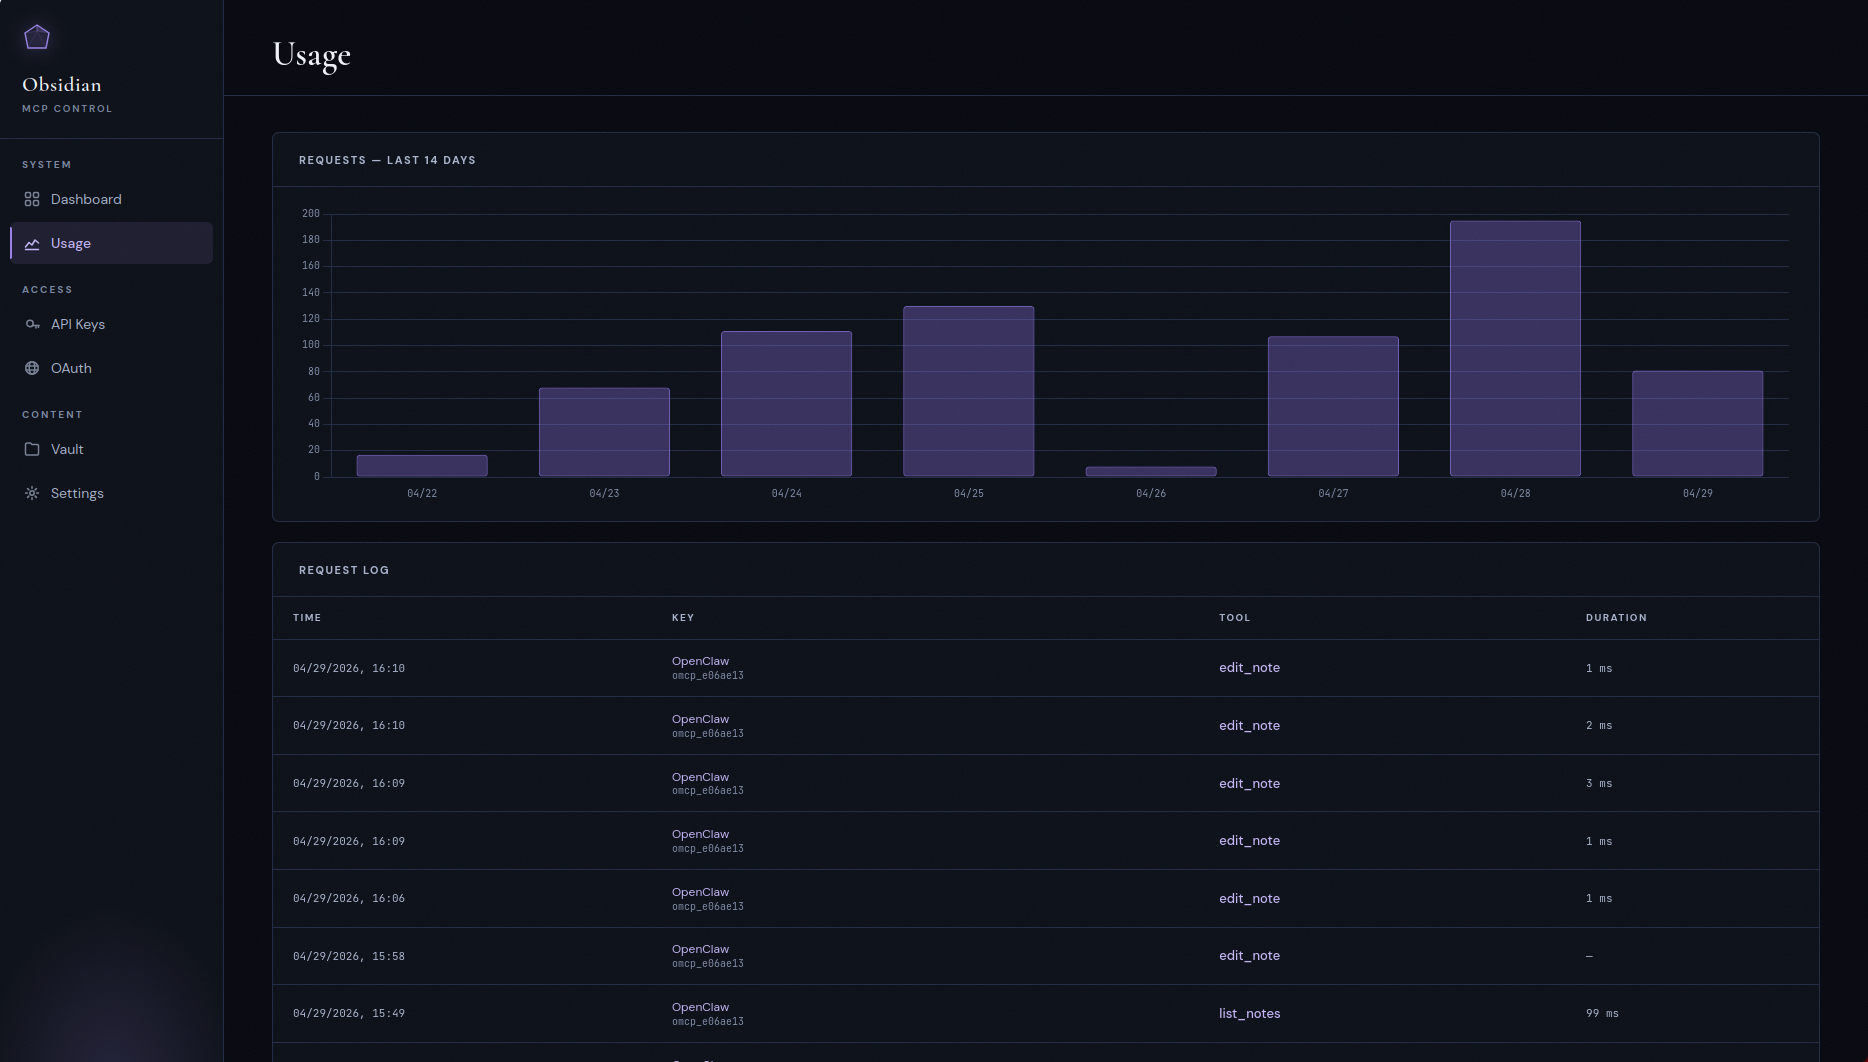Click "edit_note" in the 15:58 row
The width and height of the screenshot is (1868, 1062).
tap(1249, 956)
